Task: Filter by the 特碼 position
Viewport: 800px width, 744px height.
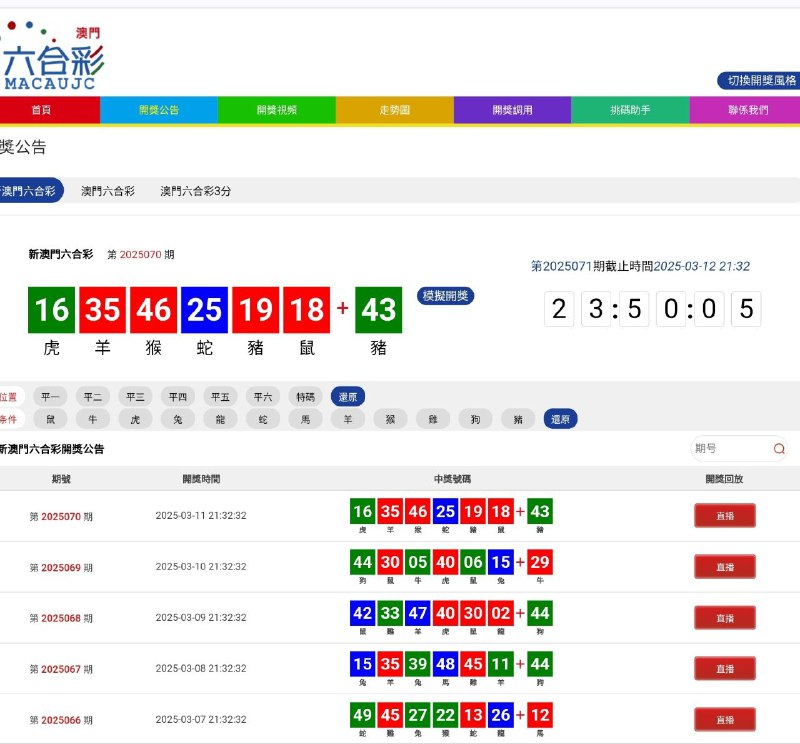Action: [x=305, y=396]
